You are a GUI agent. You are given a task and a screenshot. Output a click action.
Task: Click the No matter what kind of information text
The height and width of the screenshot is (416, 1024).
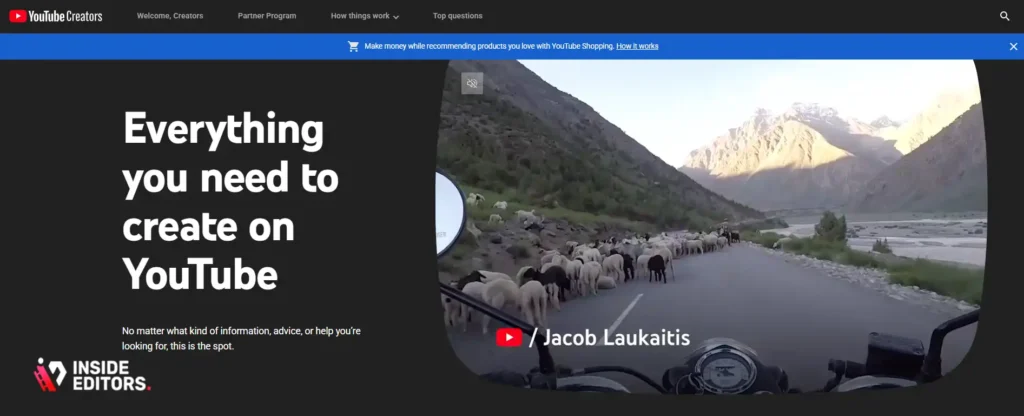[x=241, y=338]
